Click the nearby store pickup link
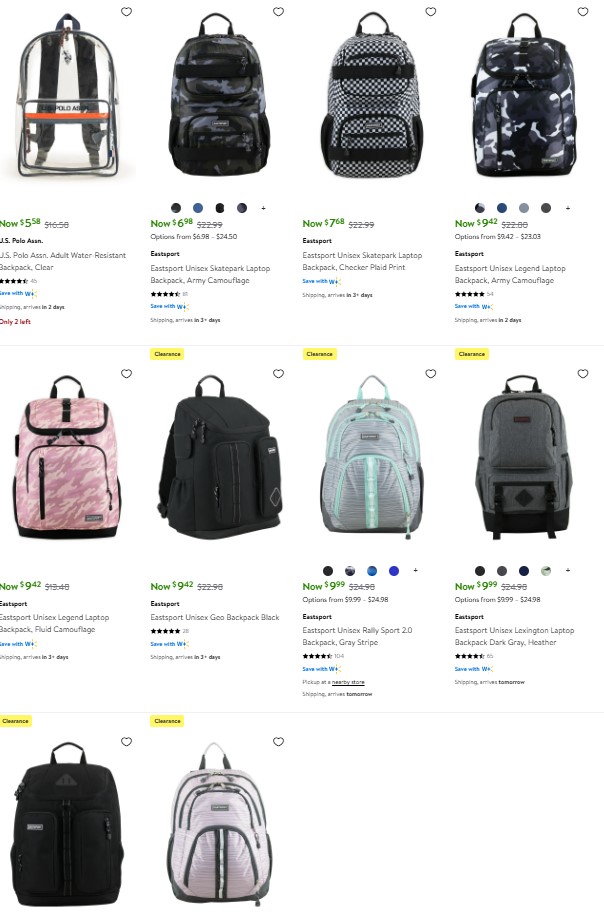Viewport: 604px width, 914px height. (x=348, y=682)
